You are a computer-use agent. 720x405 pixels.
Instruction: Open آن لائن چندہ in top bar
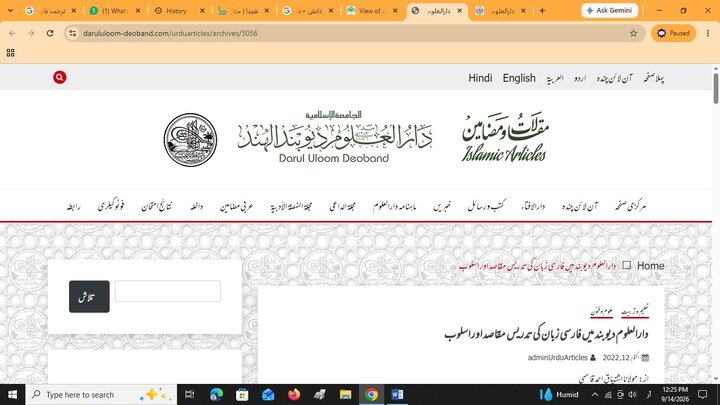click(614, 79)
